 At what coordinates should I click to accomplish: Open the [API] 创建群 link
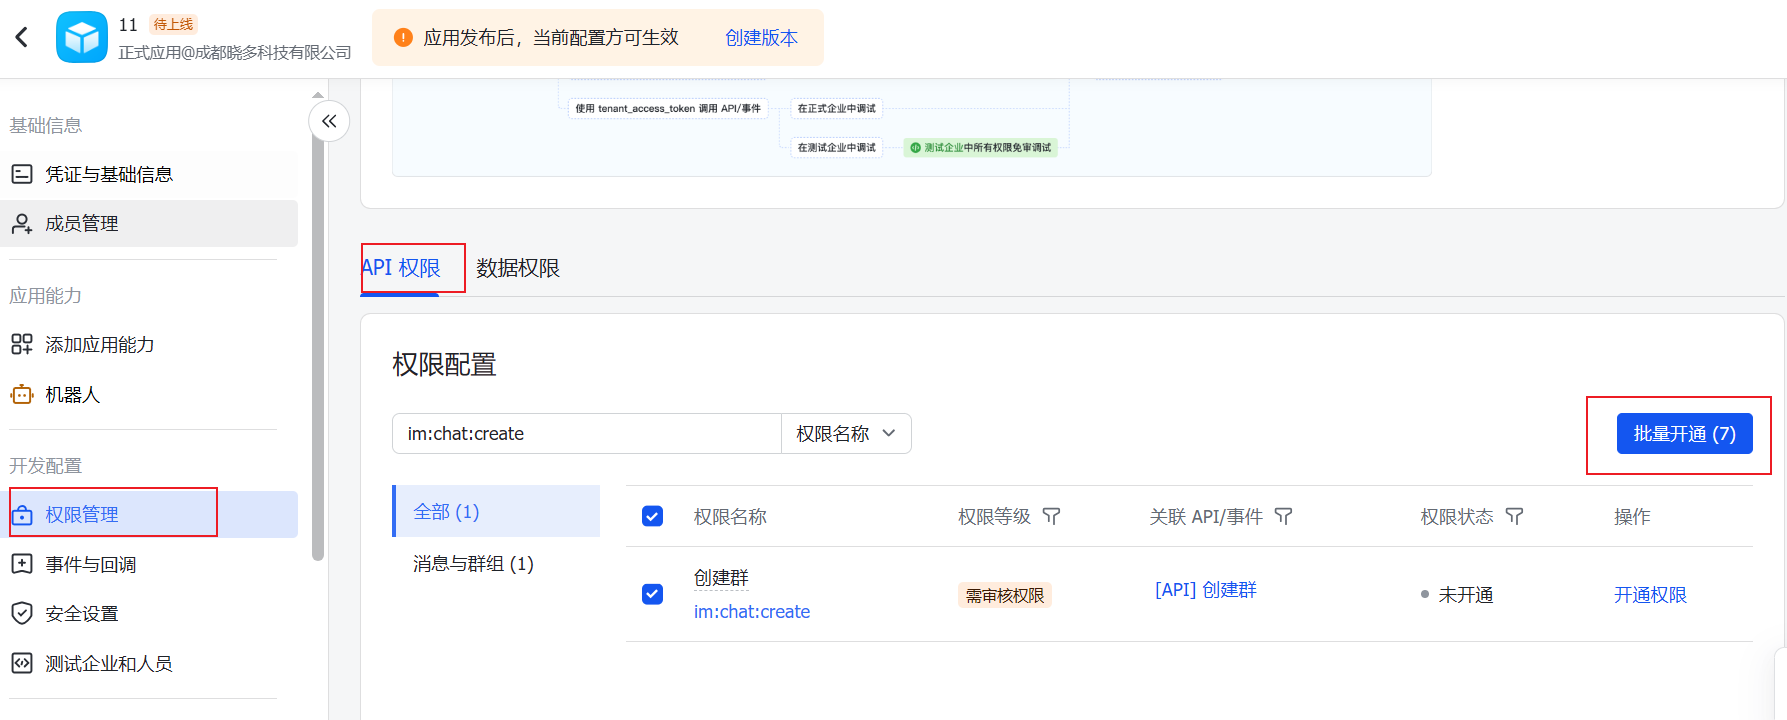pos(1205,590)
